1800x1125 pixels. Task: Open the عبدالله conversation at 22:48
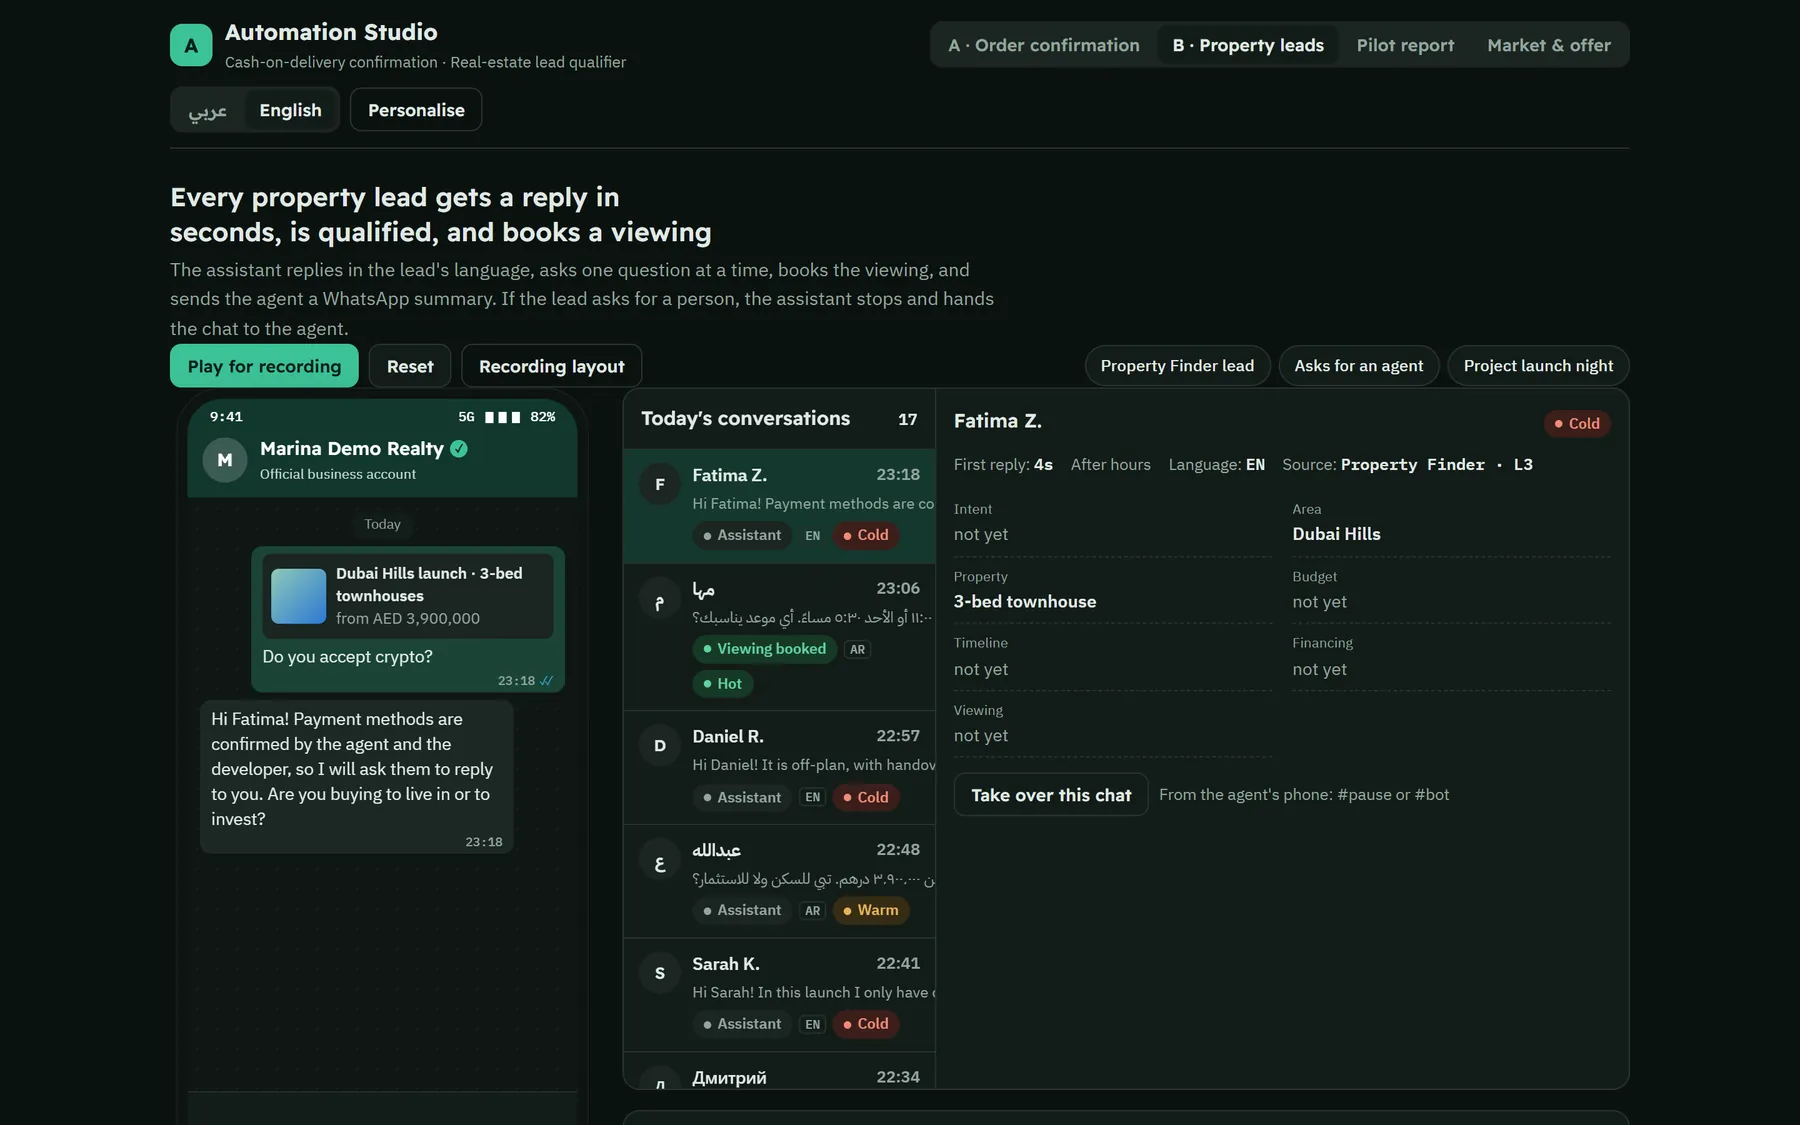point(779,881)
